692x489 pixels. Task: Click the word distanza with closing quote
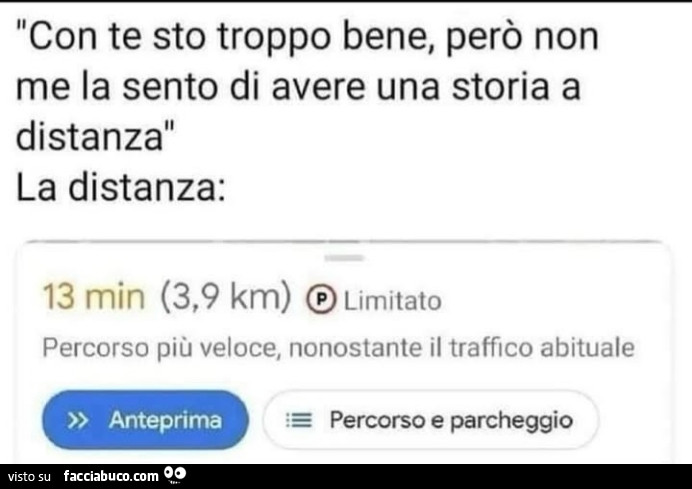click(x=96, y=136)
